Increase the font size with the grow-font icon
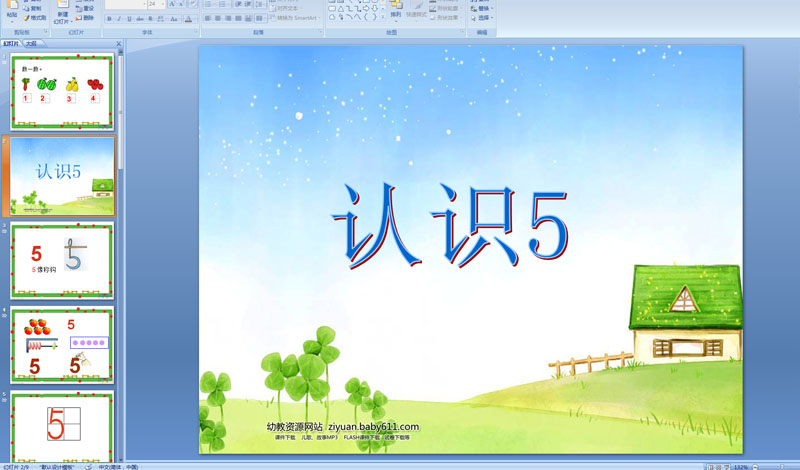The width and height of the screenshot is (800, 470). 172,4
